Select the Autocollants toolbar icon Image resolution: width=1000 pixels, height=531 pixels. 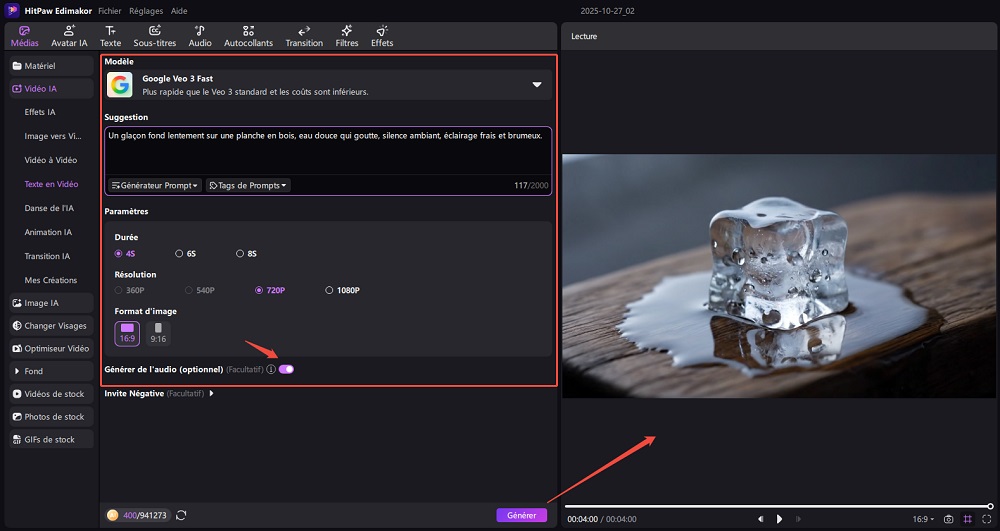[x=248, y=36]
